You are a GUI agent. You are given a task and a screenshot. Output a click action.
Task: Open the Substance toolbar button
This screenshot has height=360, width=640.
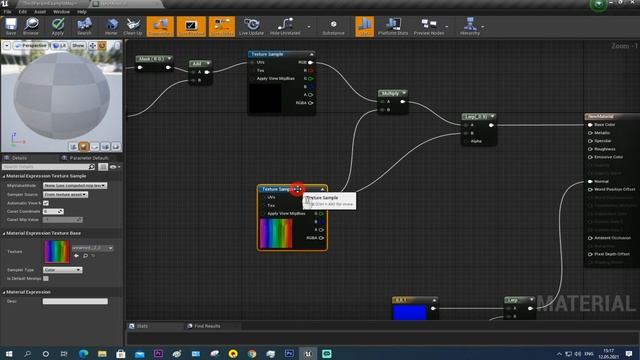coord(333,26)
